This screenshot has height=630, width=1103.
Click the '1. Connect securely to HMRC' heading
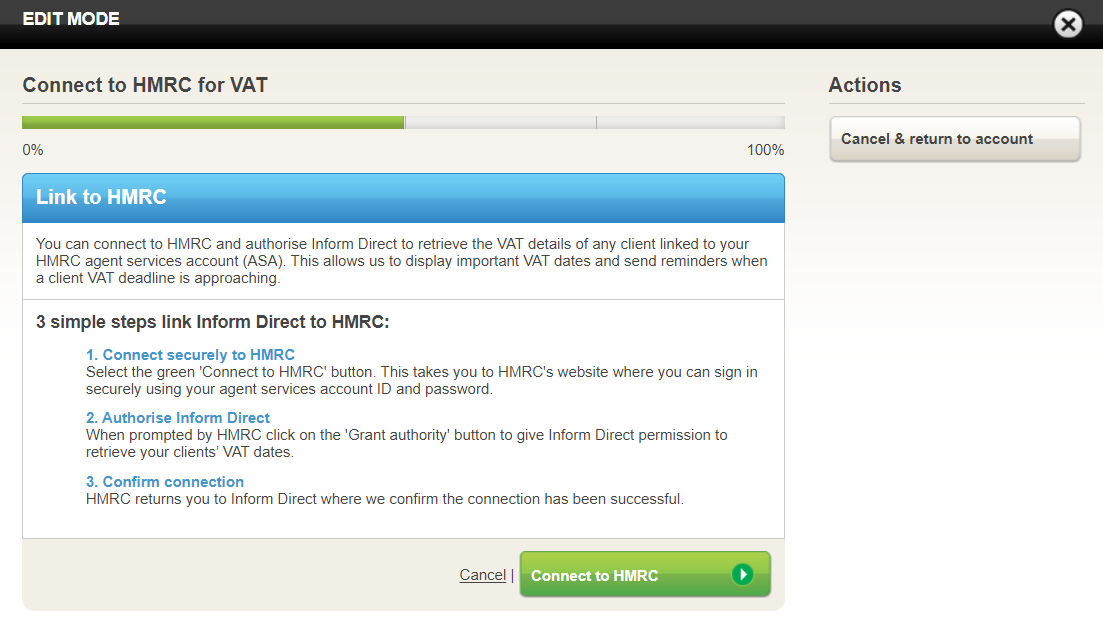190,355
